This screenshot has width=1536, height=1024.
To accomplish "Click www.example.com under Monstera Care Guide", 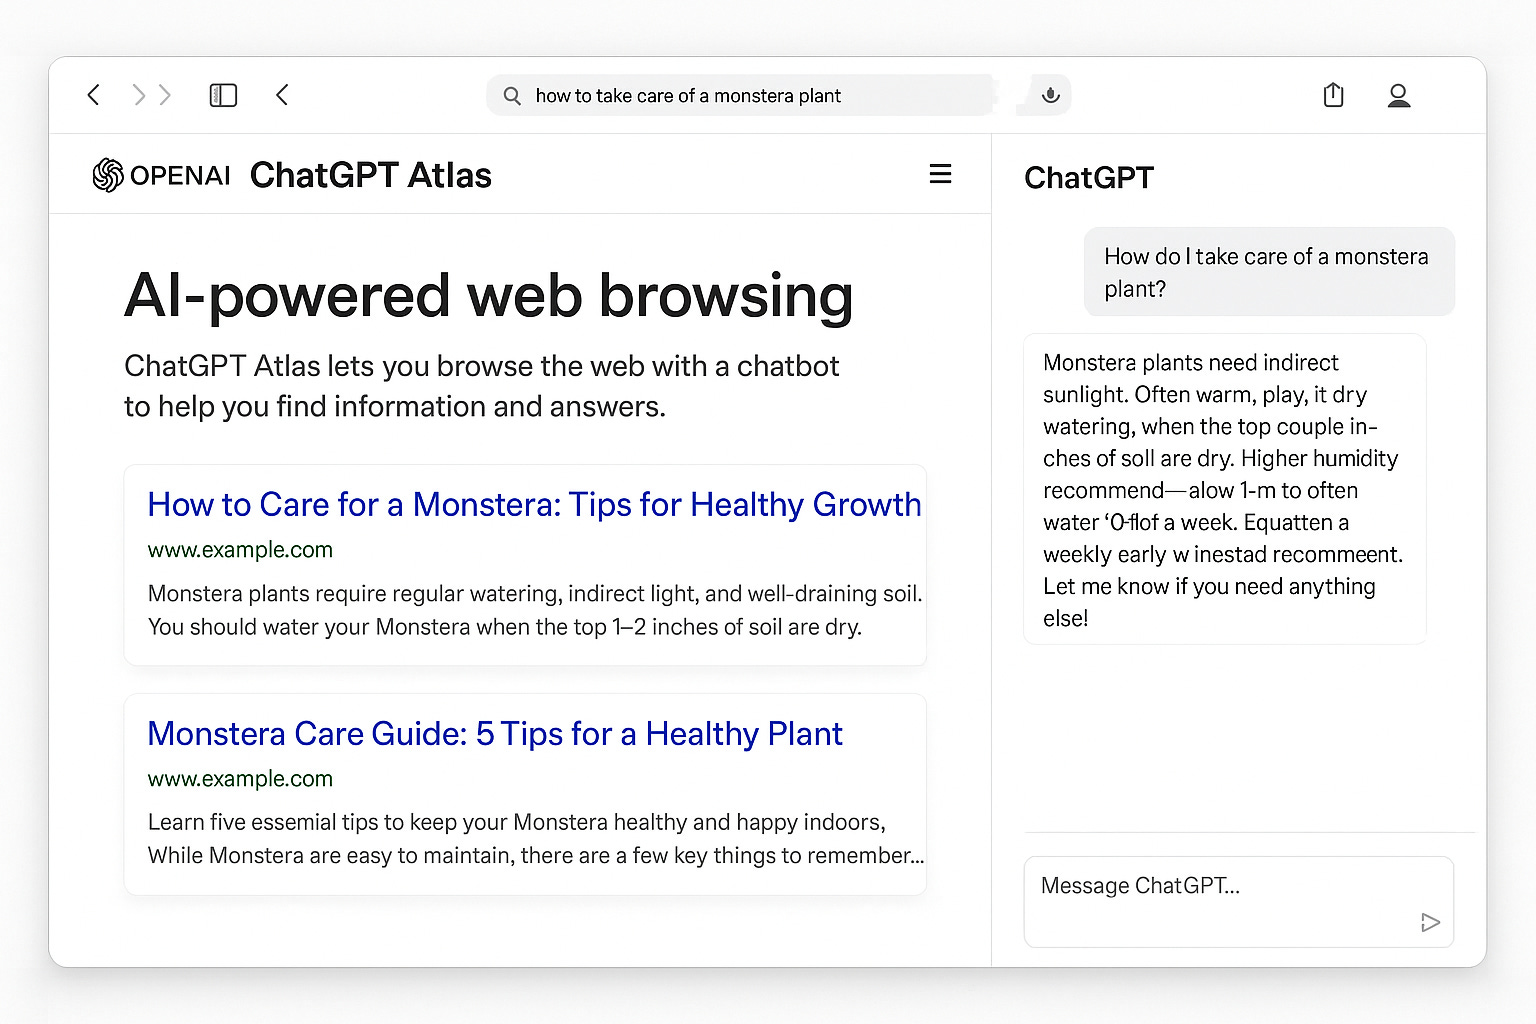I will [x=240, y=779].
